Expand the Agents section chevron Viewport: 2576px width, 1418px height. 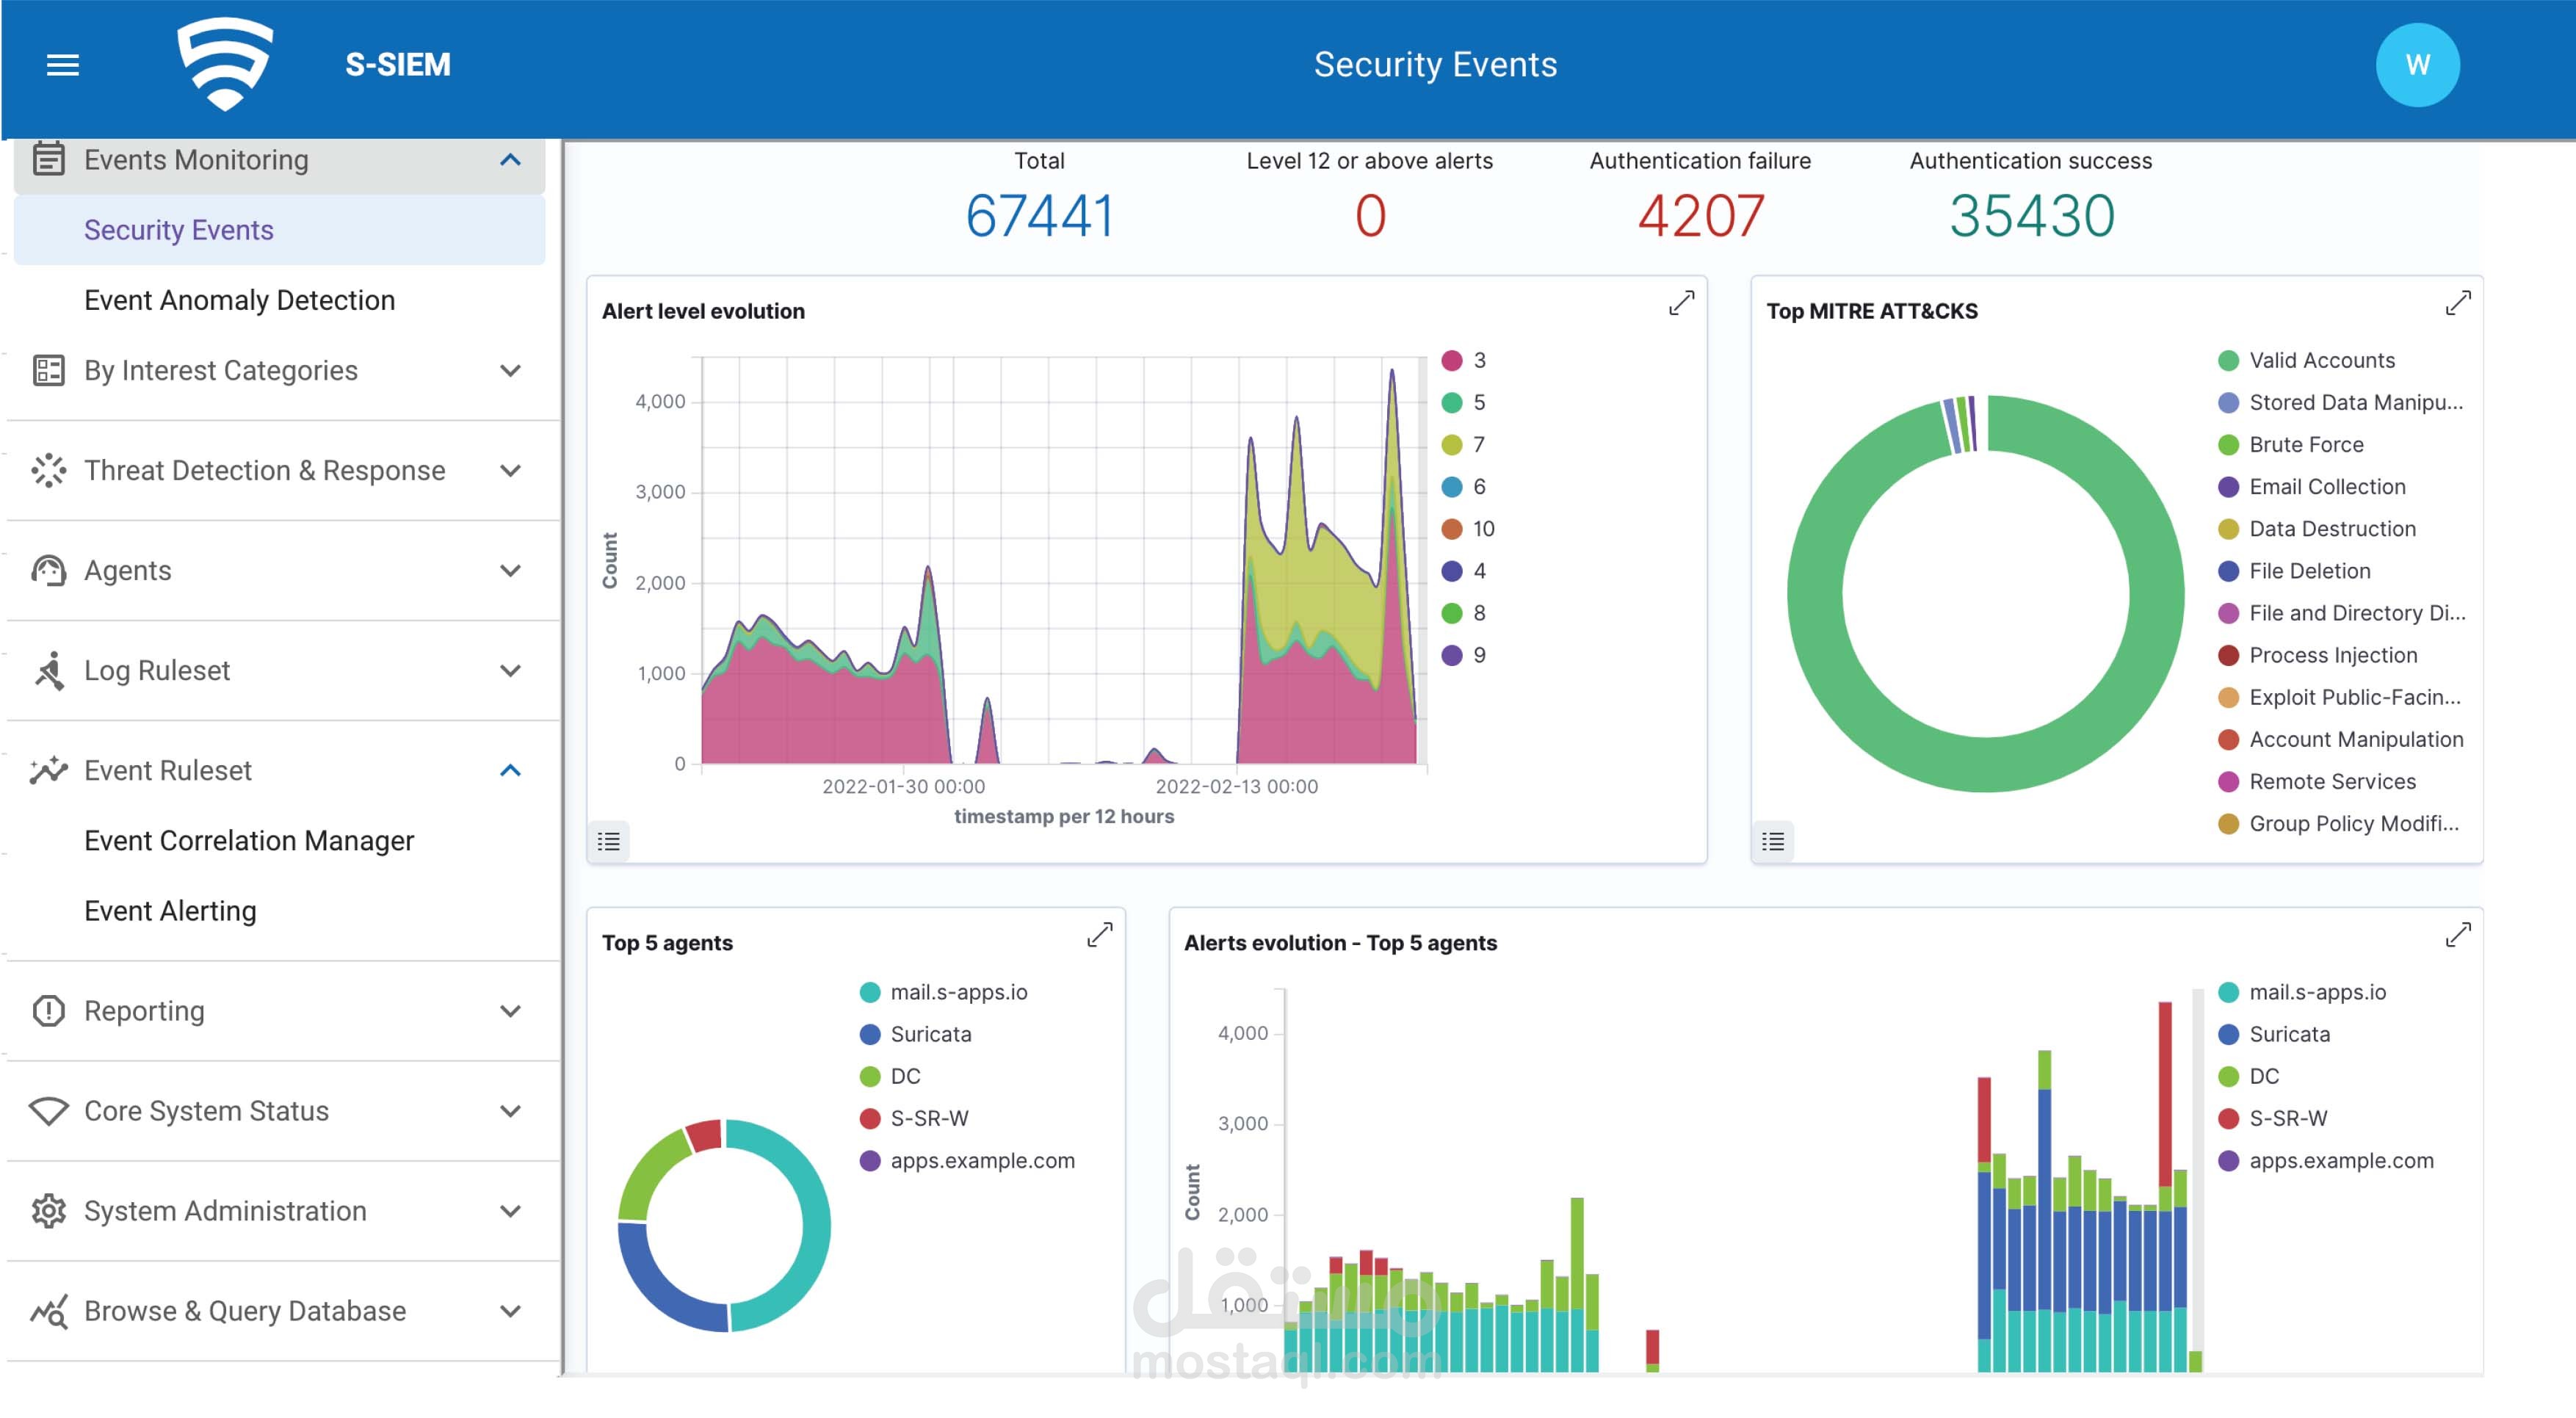coord(510,571)
